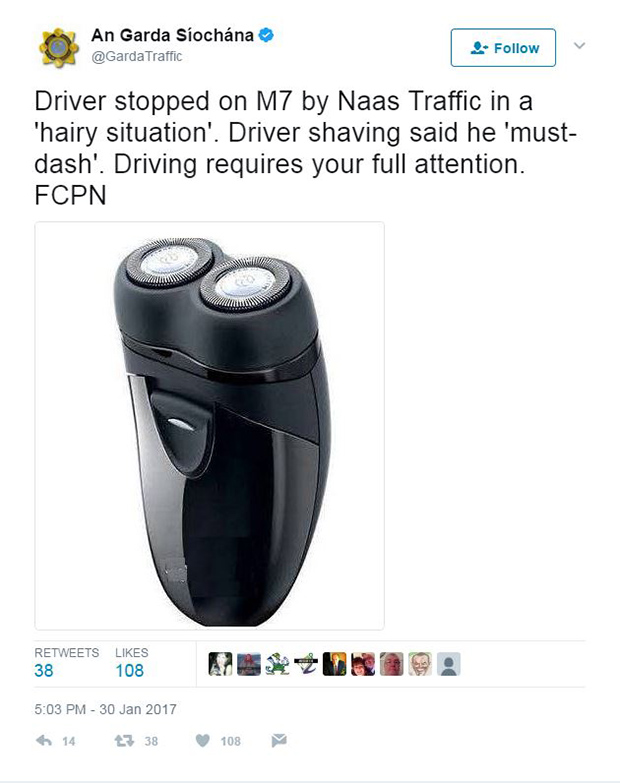
Task: Enlarge the electric shaver photo
Action: click(210, 426)
